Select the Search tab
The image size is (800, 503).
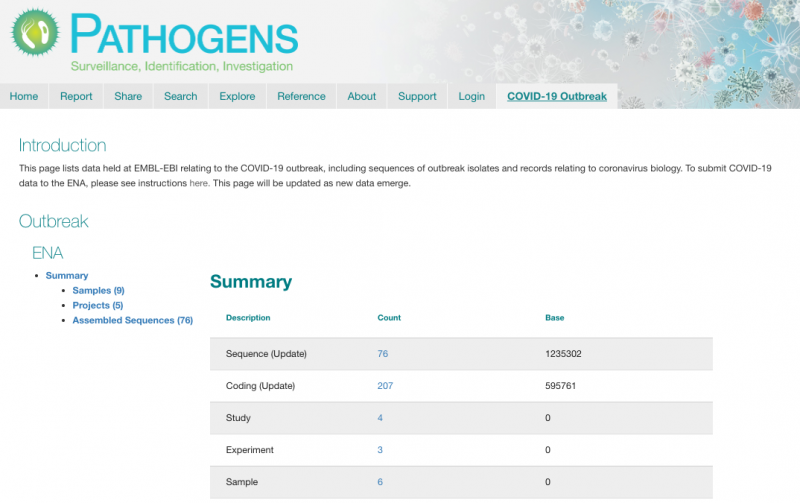pos(181,96)
